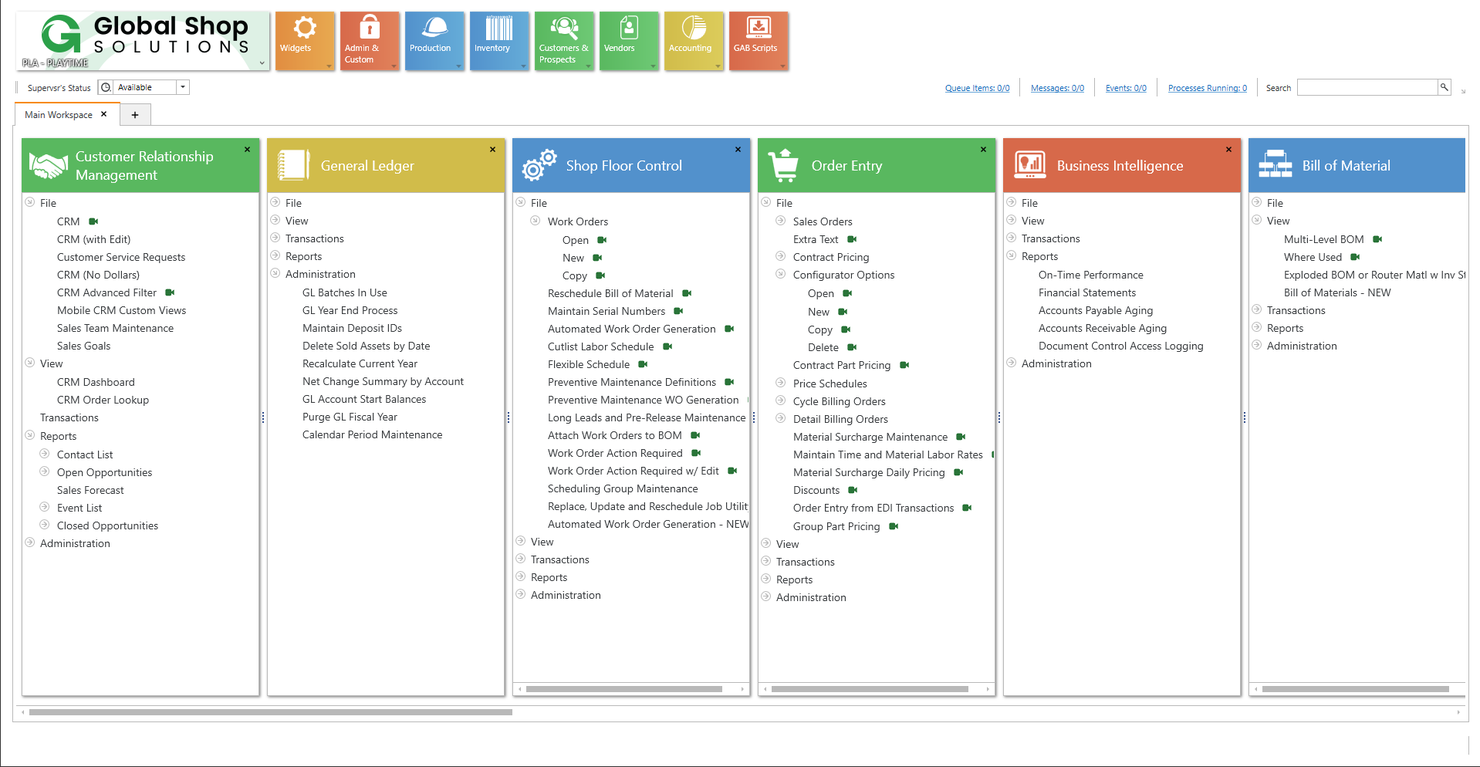Click the Order Entry cart icon
Screen dimensions: 1480x767
(784, 166)
